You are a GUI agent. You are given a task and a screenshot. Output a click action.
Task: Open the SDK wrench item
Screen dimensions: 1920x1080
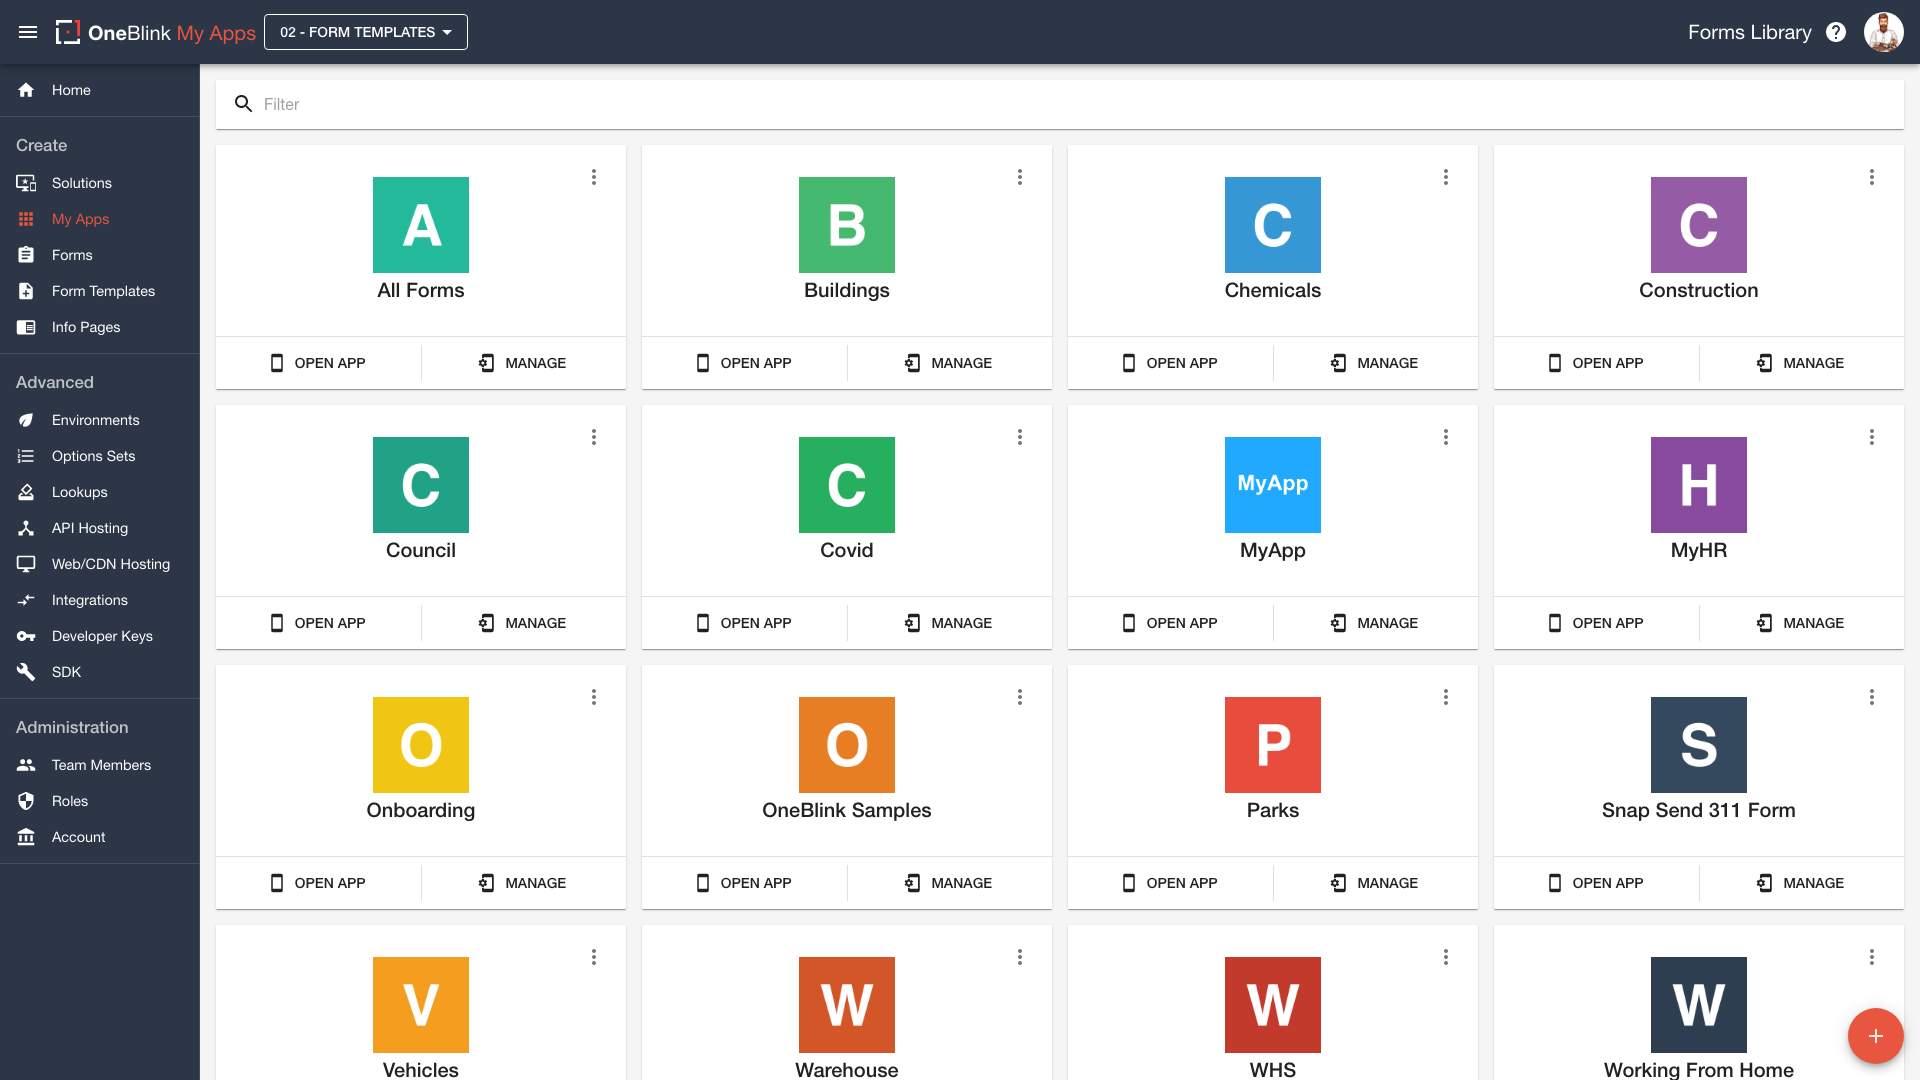(66, 672)
